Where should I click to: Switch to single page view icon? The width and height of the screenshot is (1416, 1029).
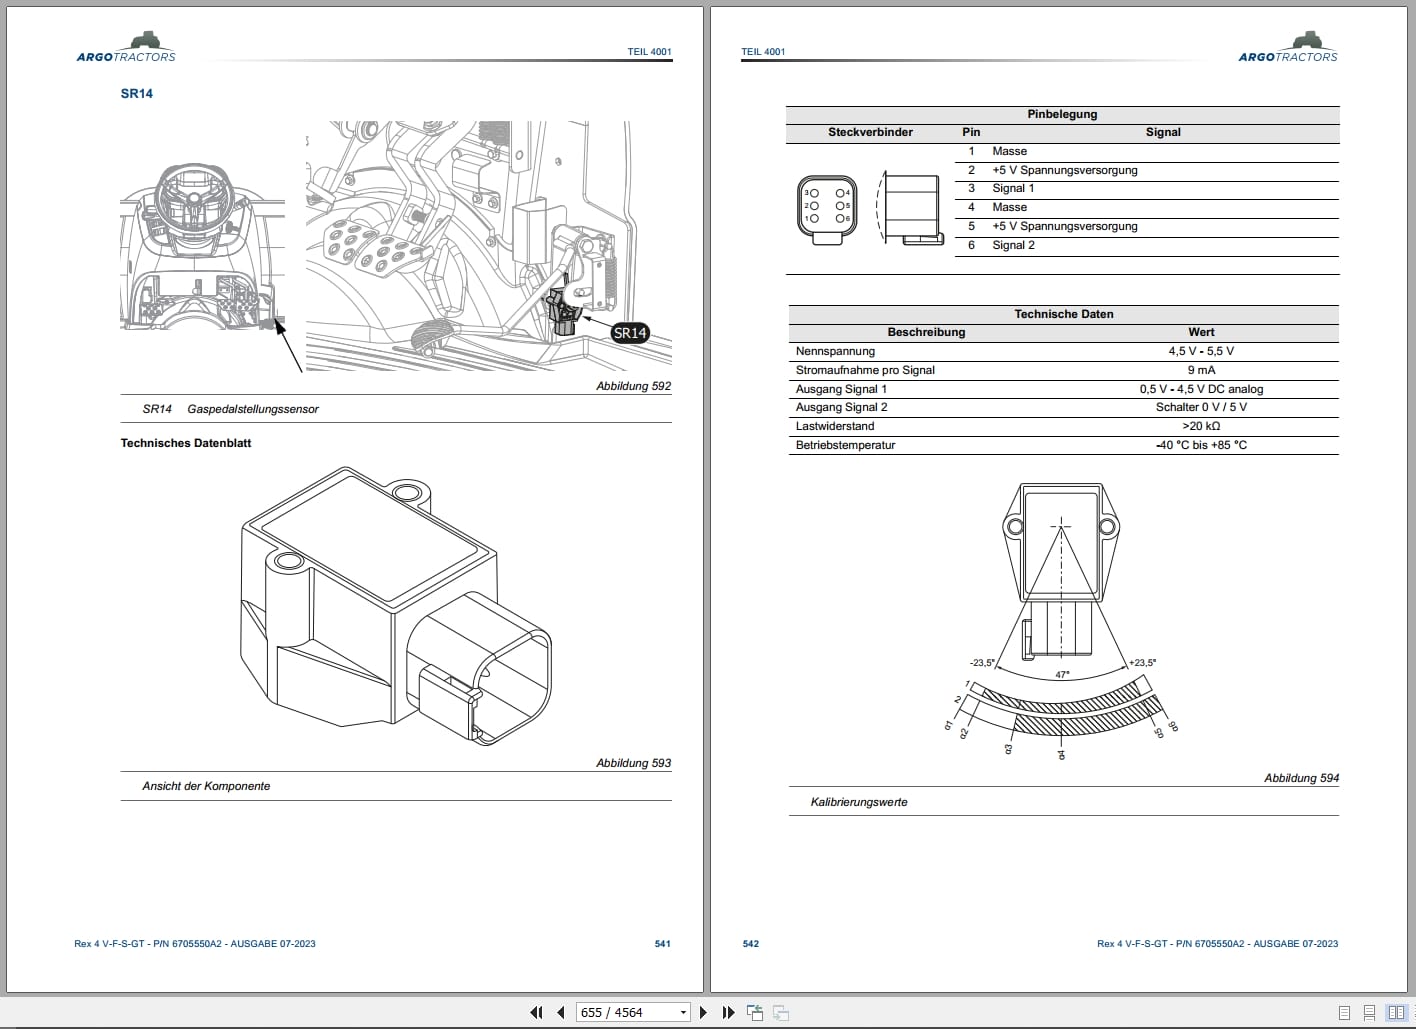point(1343,1012)
